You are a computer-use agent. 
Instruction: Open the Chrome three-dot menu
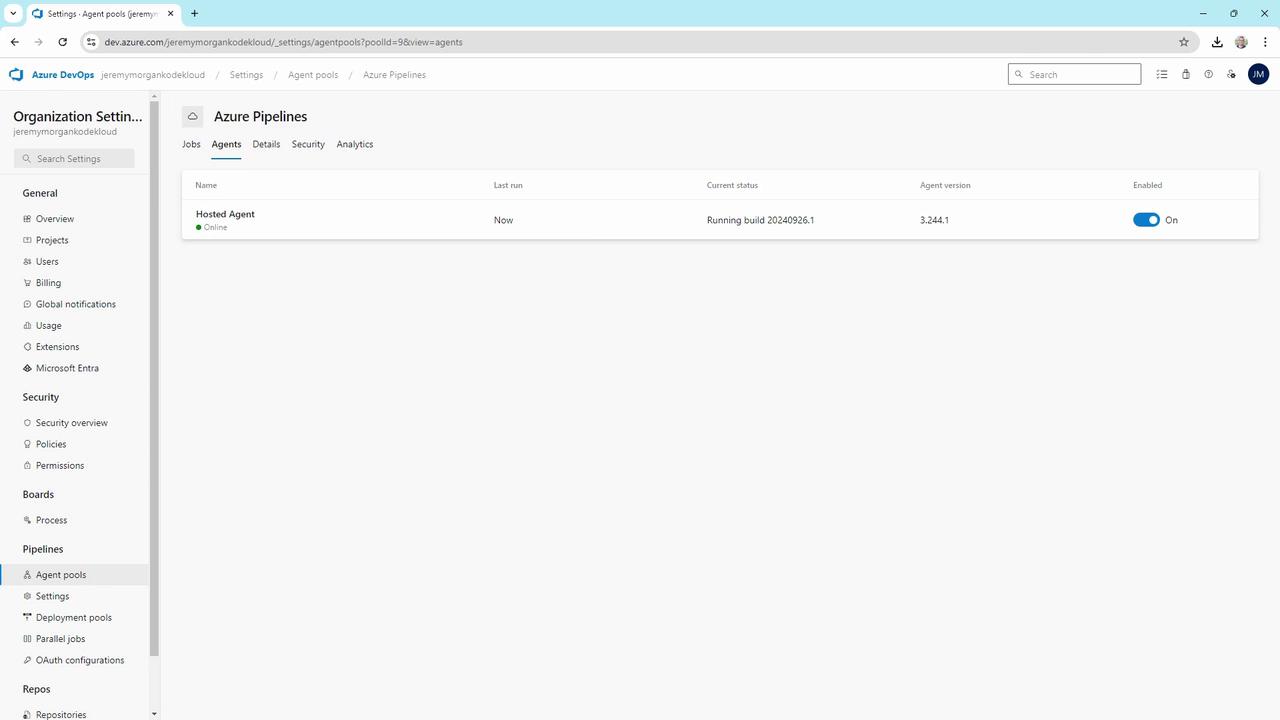[1265, 42]
